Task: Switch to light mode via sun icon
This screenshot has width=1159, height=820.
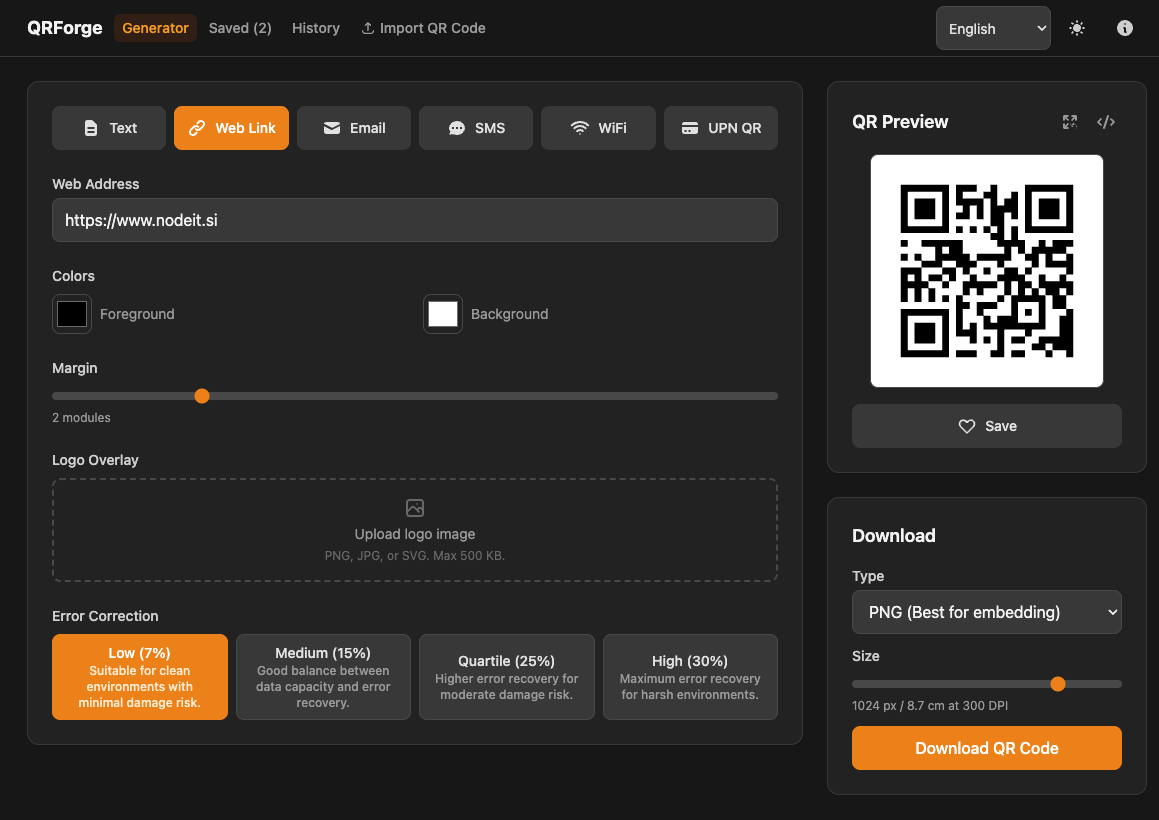Action: (1077, 28)
